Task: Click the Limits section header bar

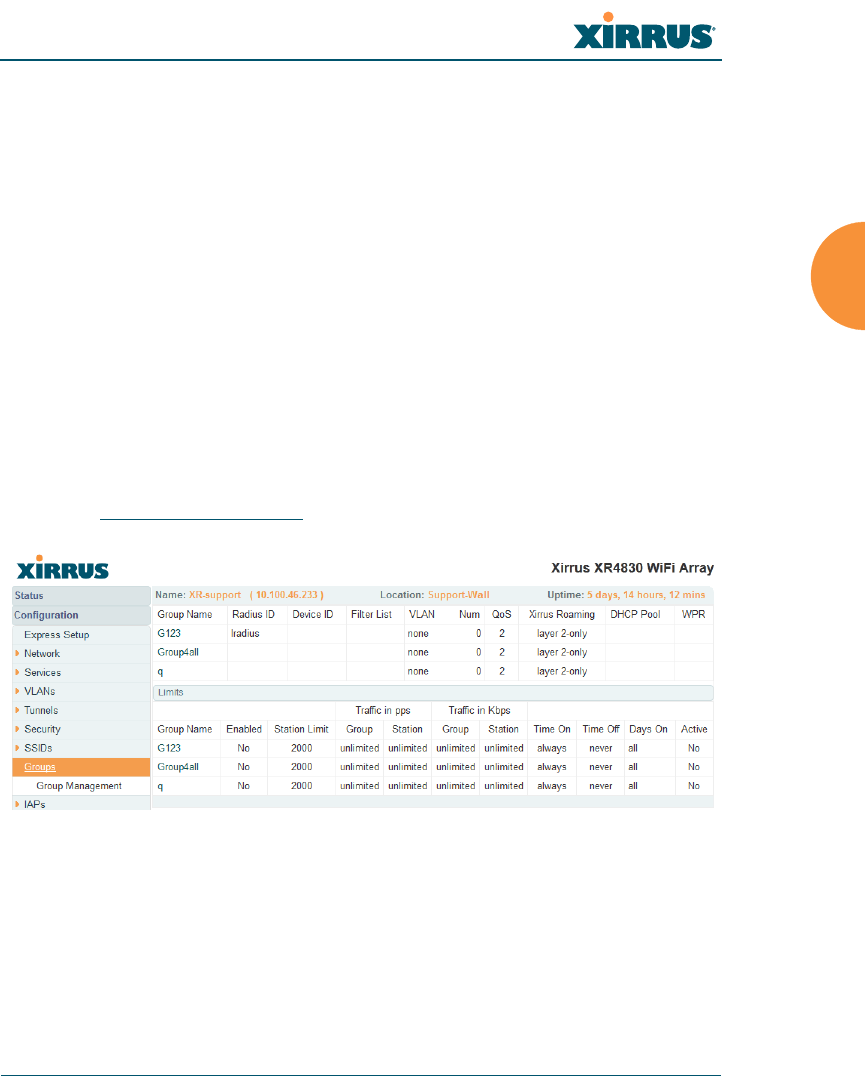Action: point(433,692)
